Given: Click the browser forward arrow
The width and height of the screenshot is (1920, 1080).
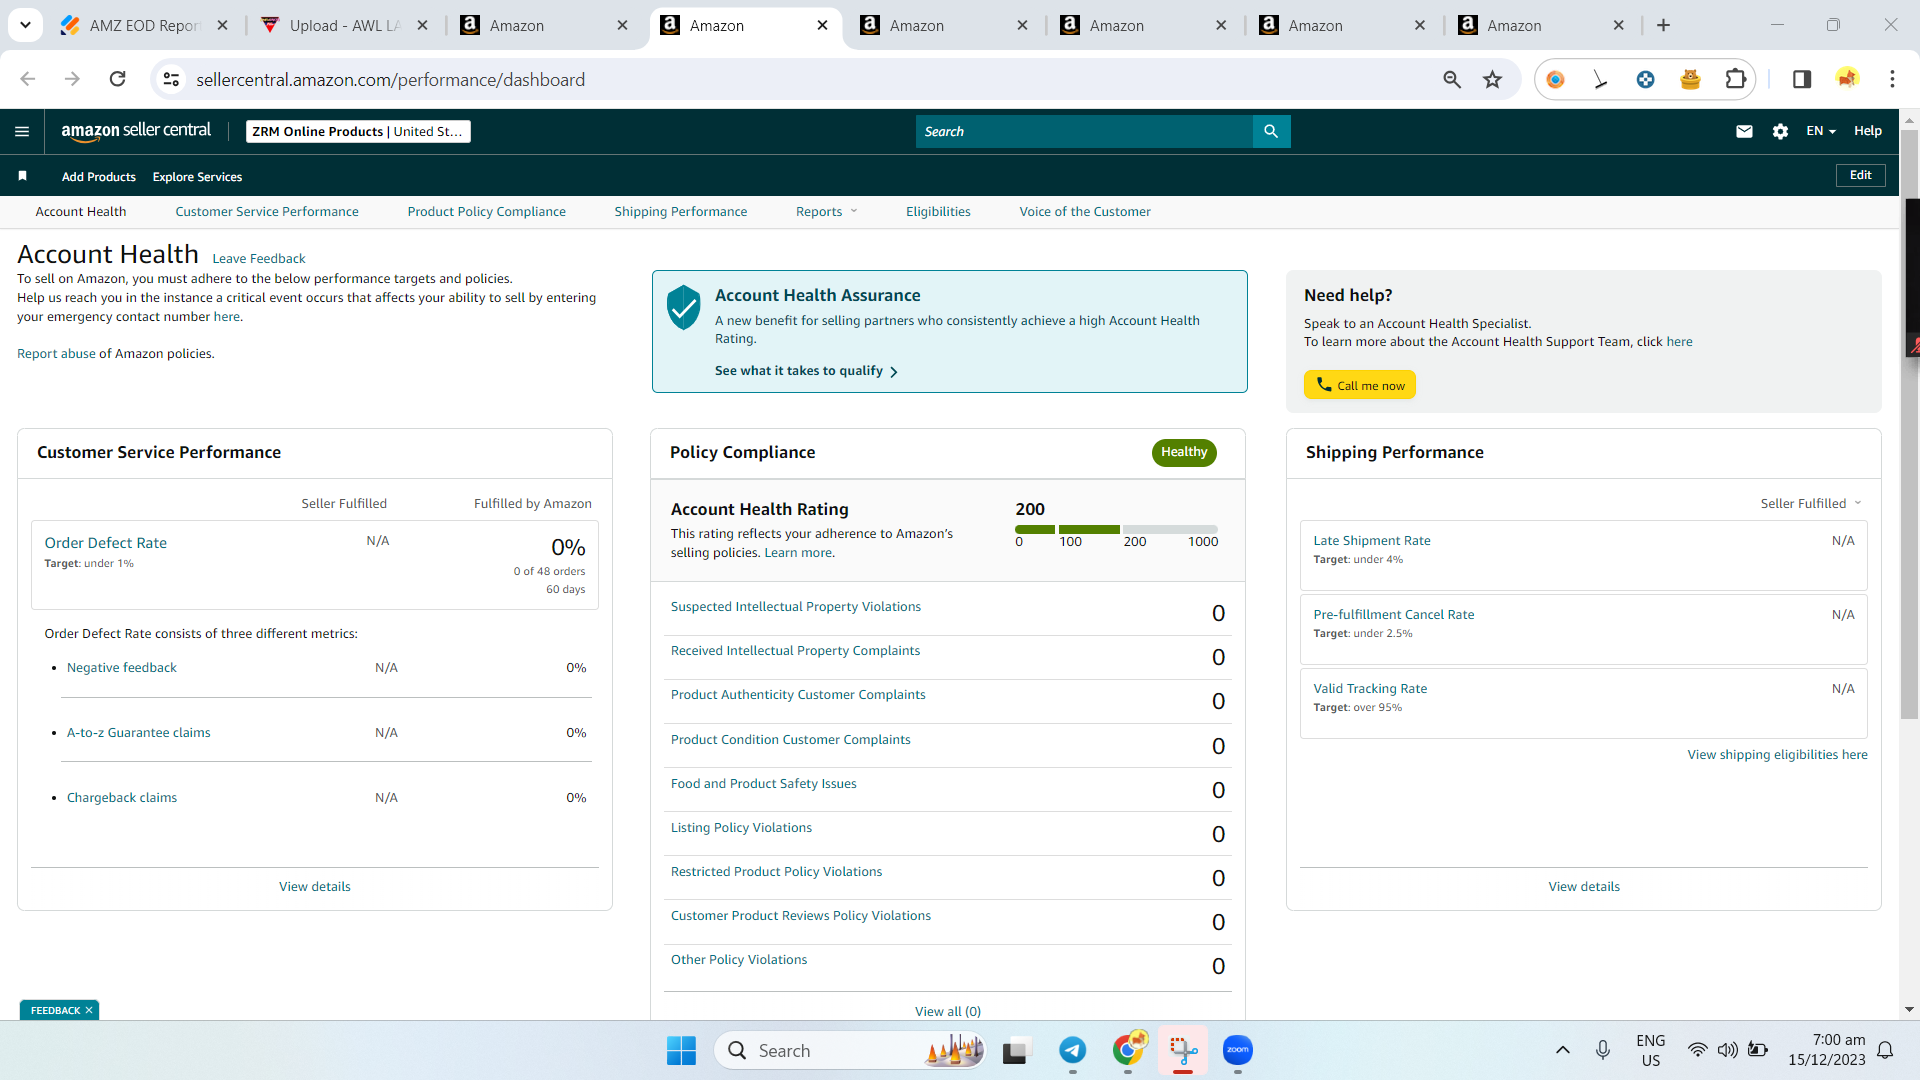Looking at the screenshot, I should 72,79.
